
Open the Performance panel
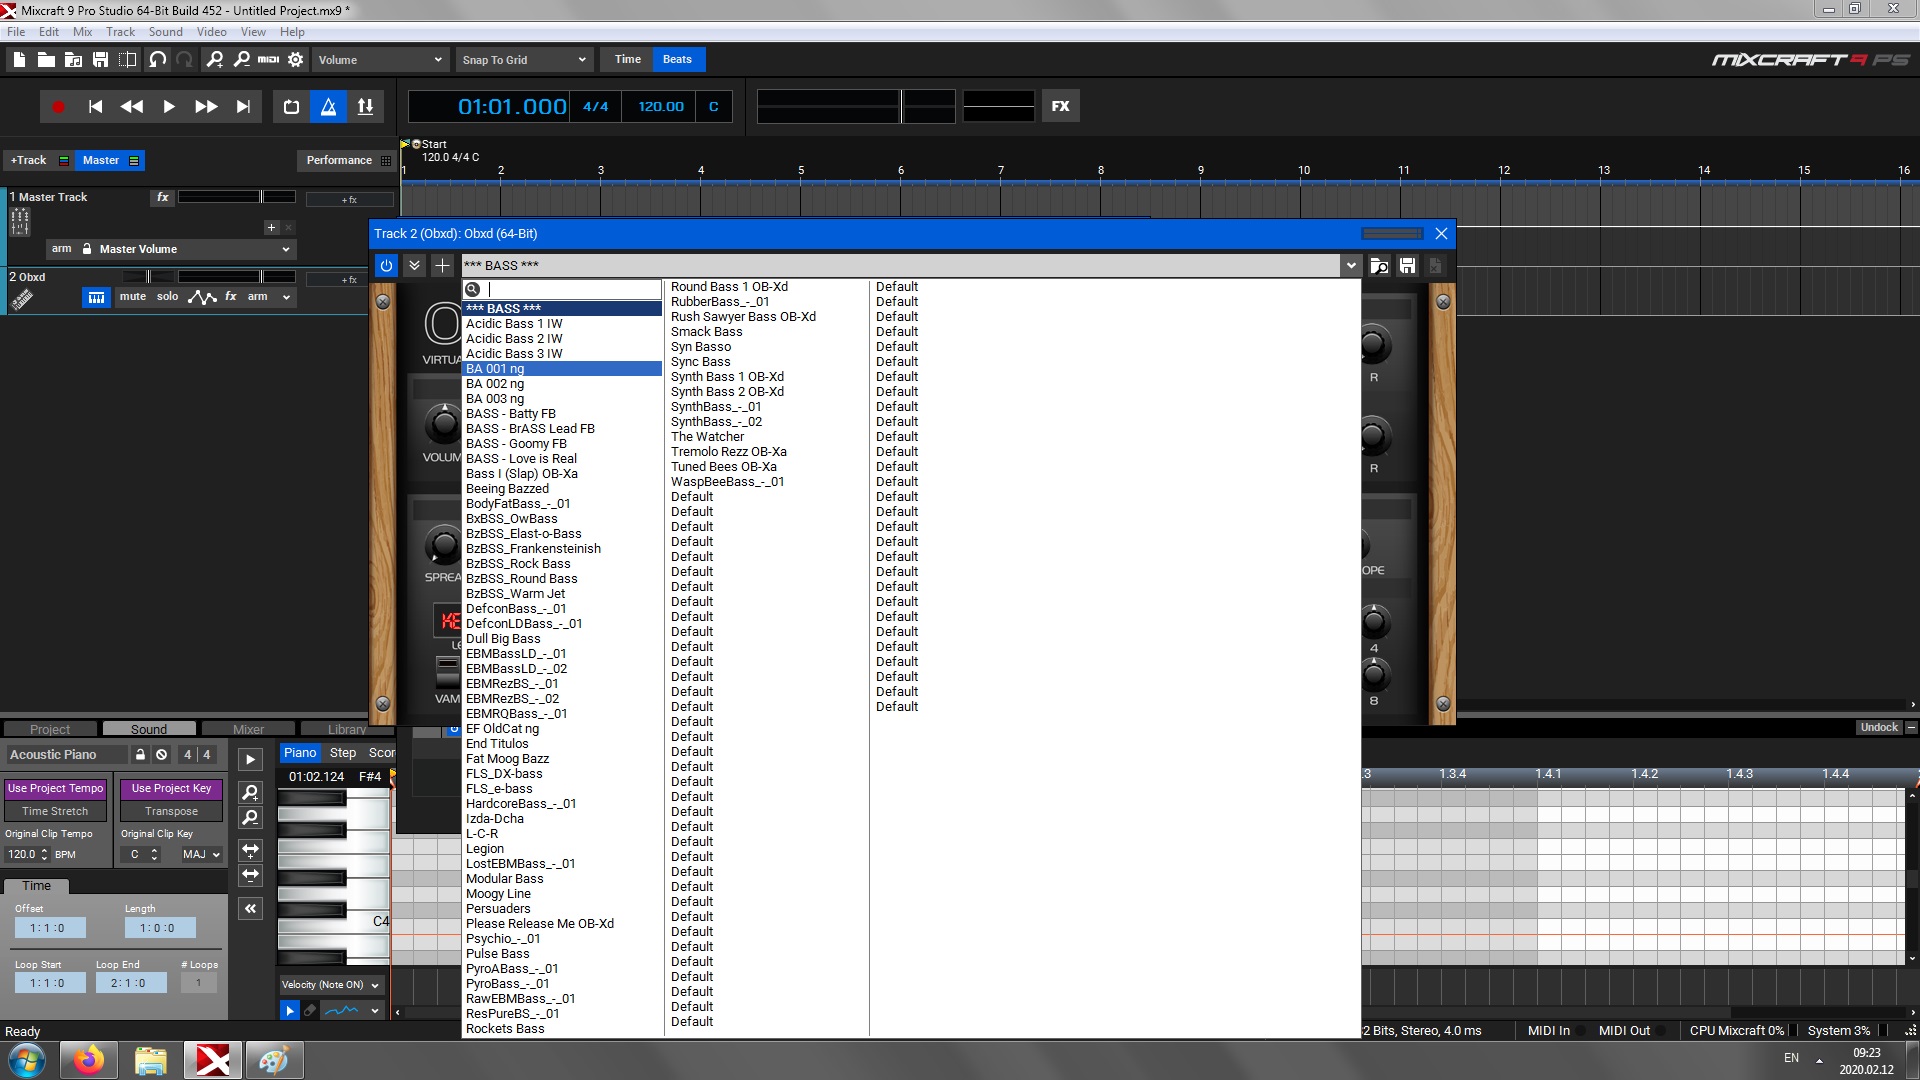click(347, 160)
